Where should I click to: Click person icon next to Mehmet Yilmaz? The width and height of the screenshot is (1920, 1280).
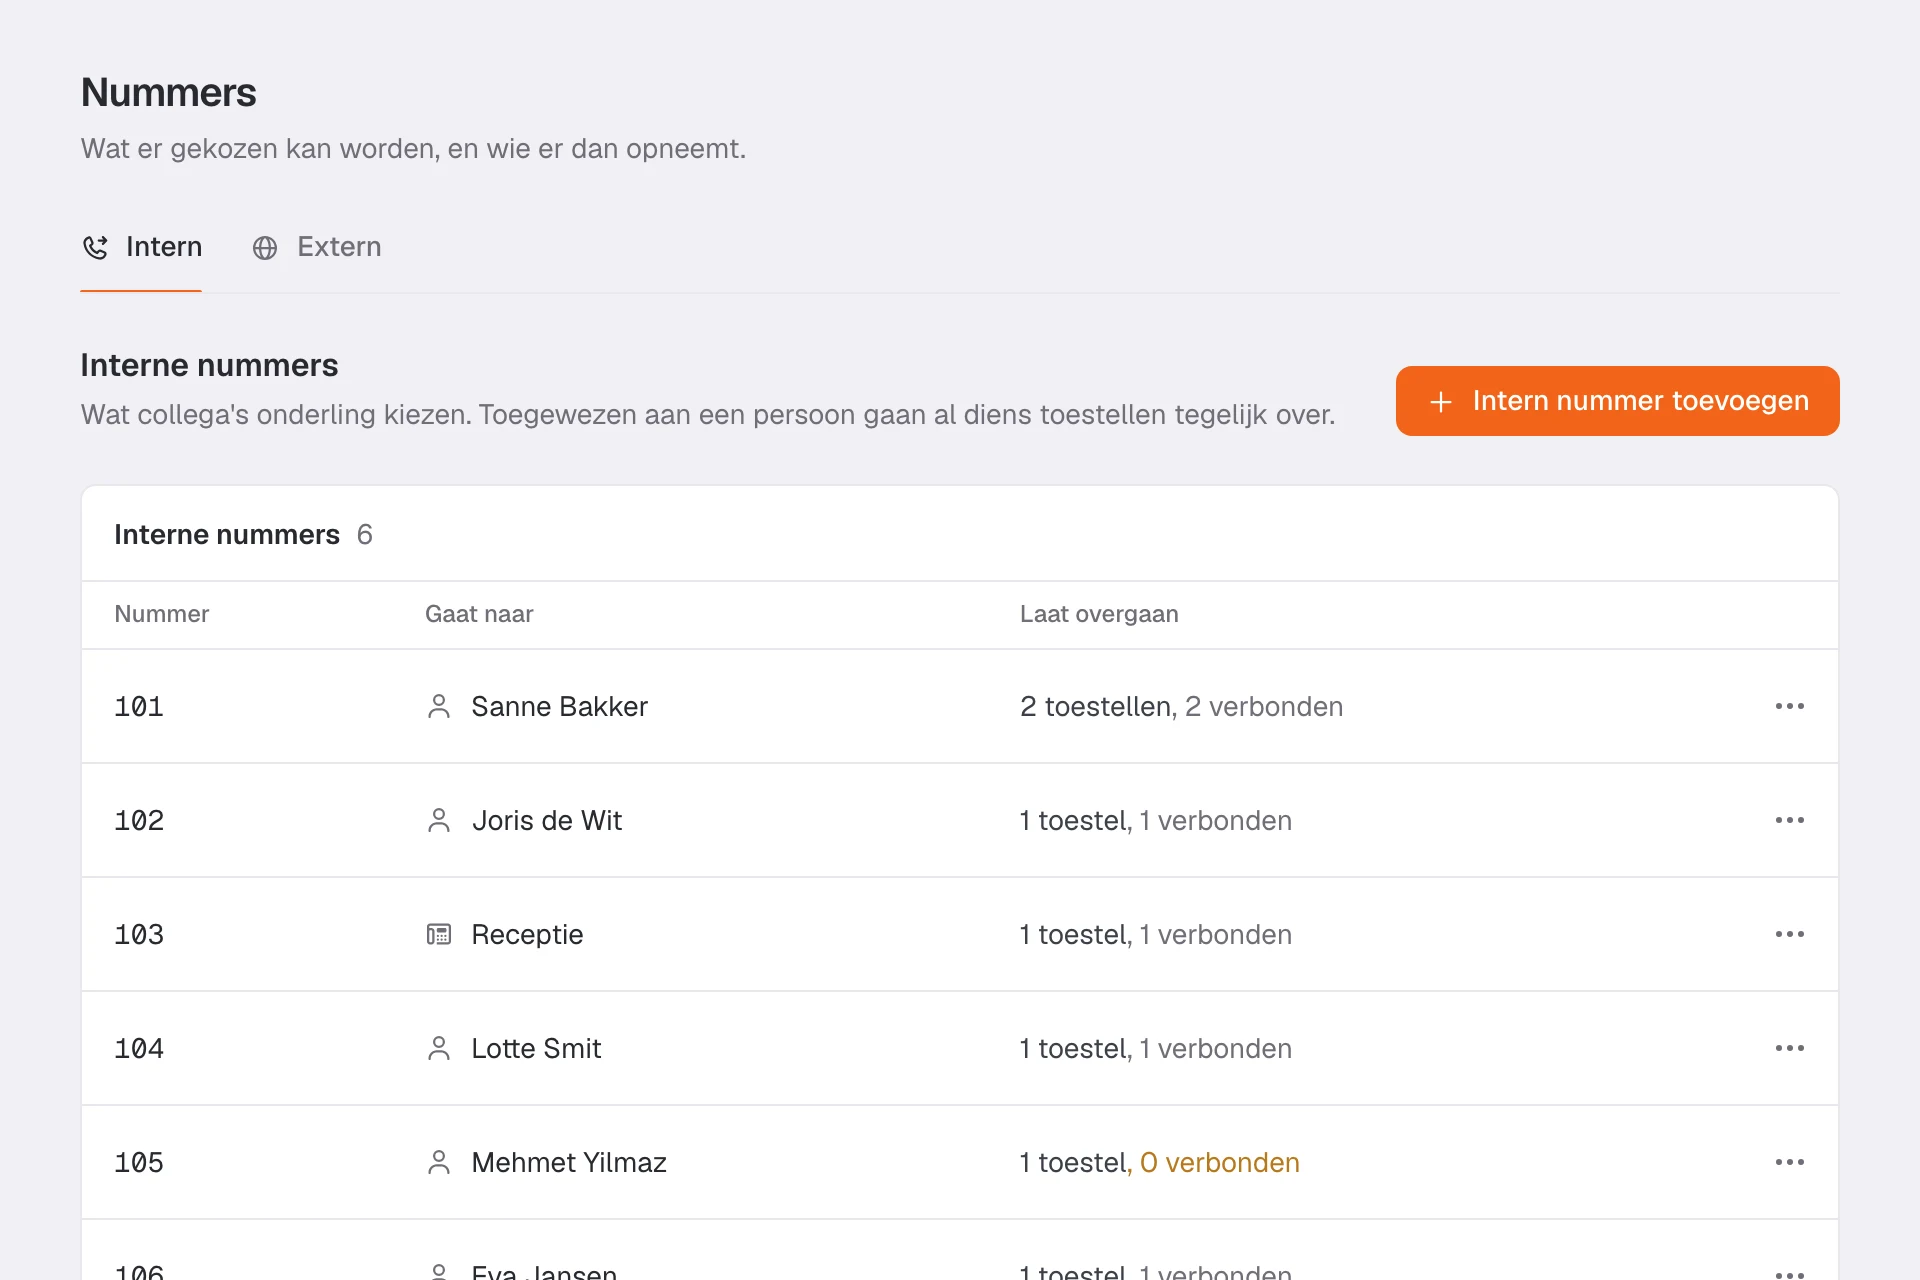point(438,1163)
